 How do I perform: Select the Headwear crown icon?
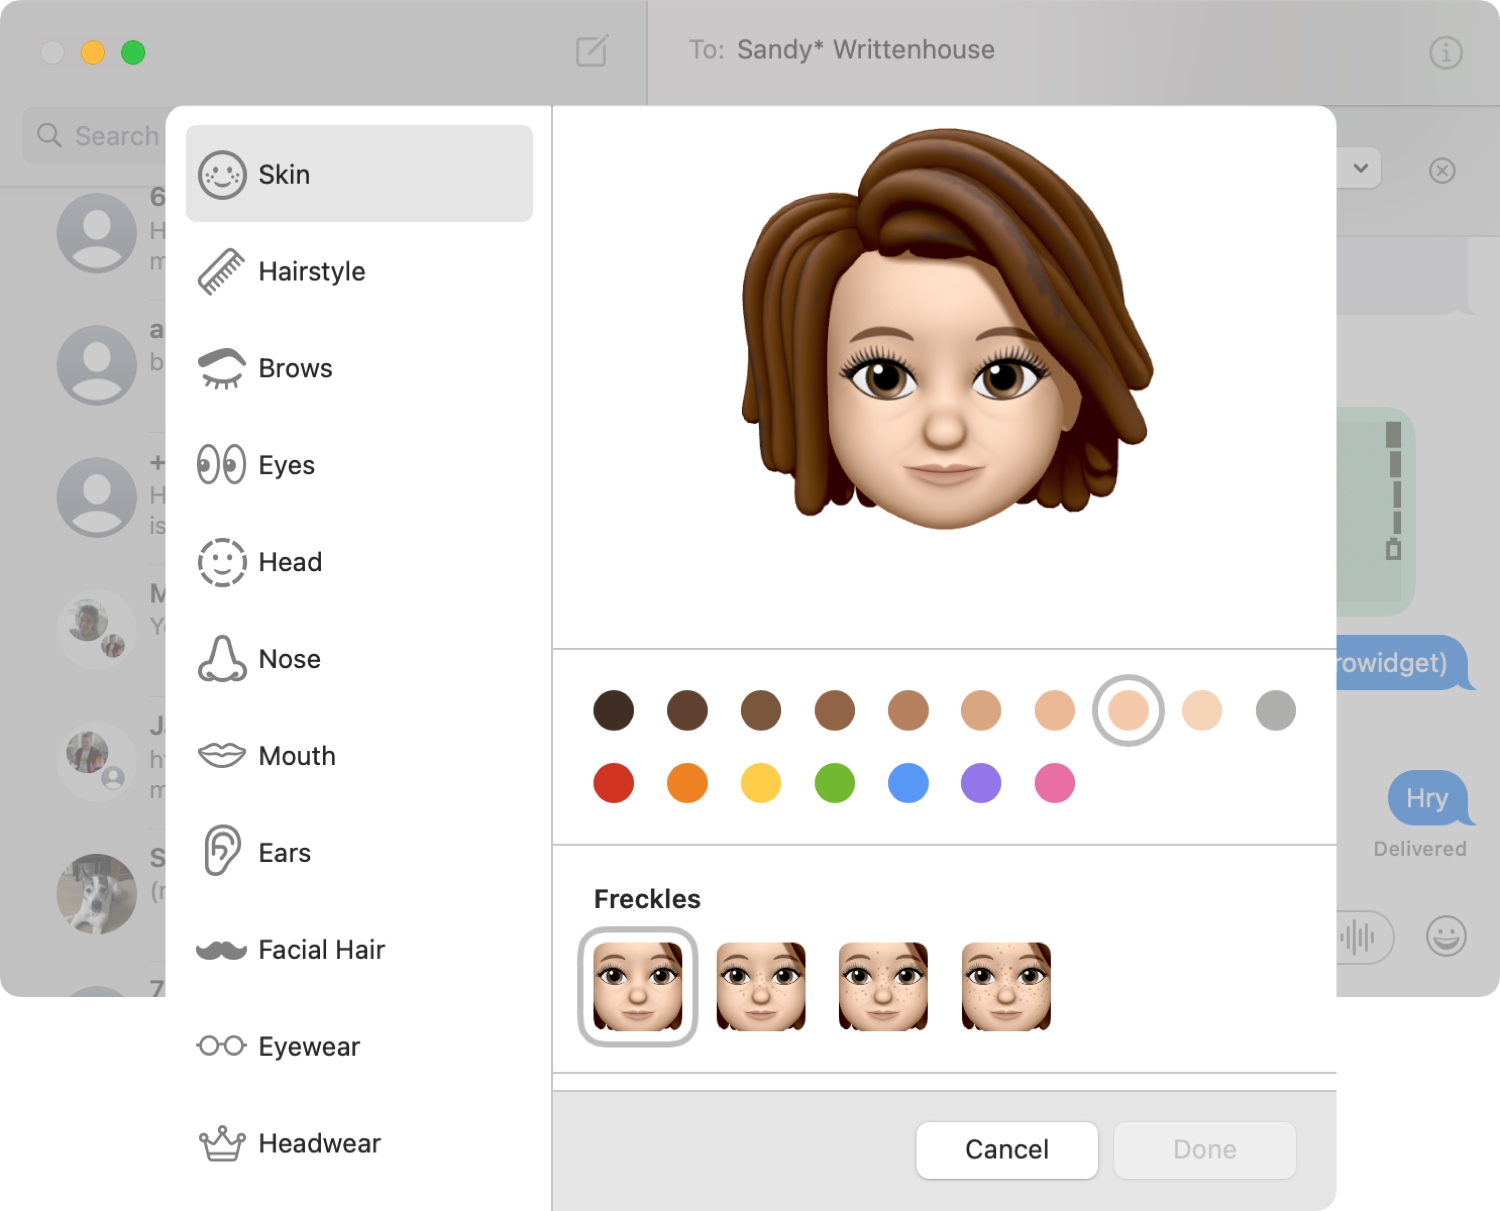[221, 1143]
